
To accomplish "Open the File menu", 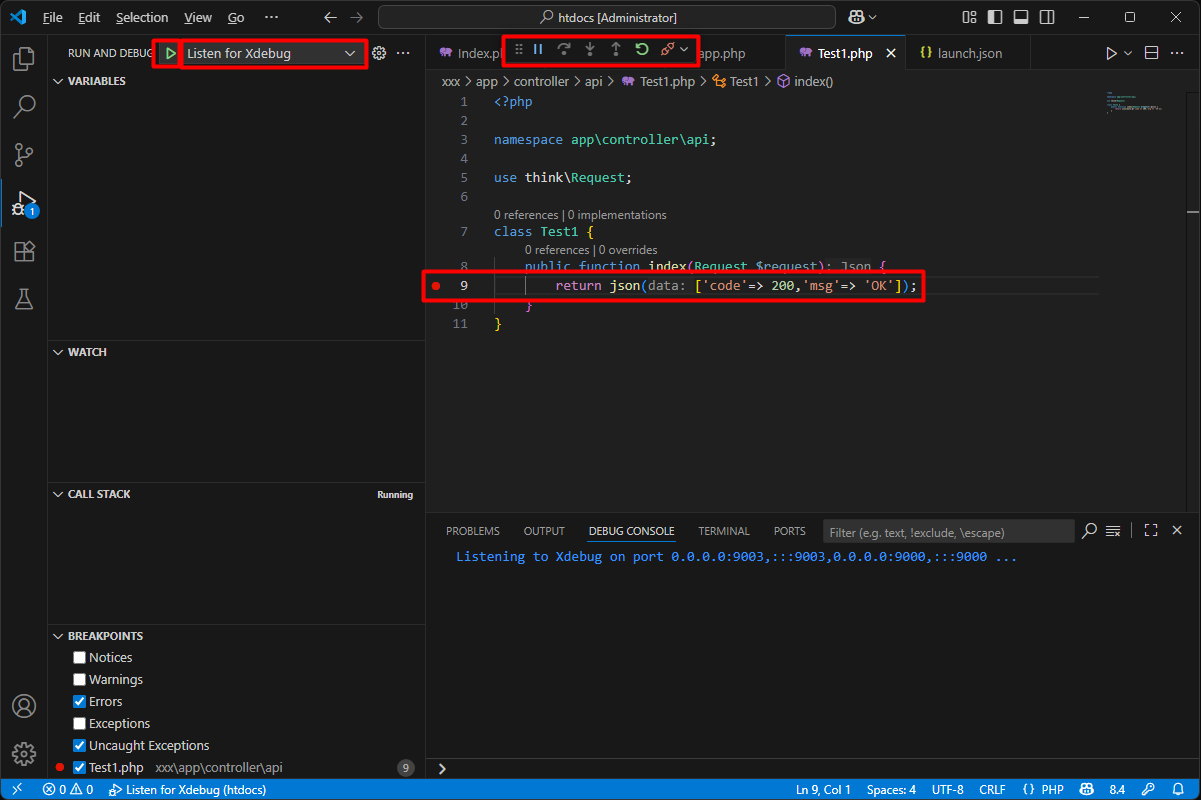I will [x=52, y=17].
